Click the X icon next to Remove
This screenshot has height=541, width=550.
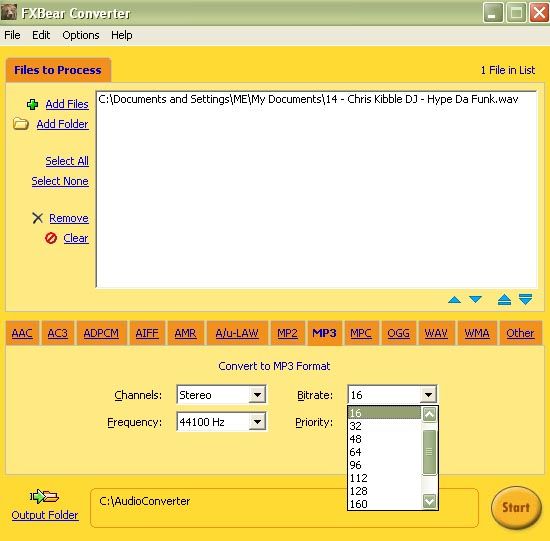38,218
